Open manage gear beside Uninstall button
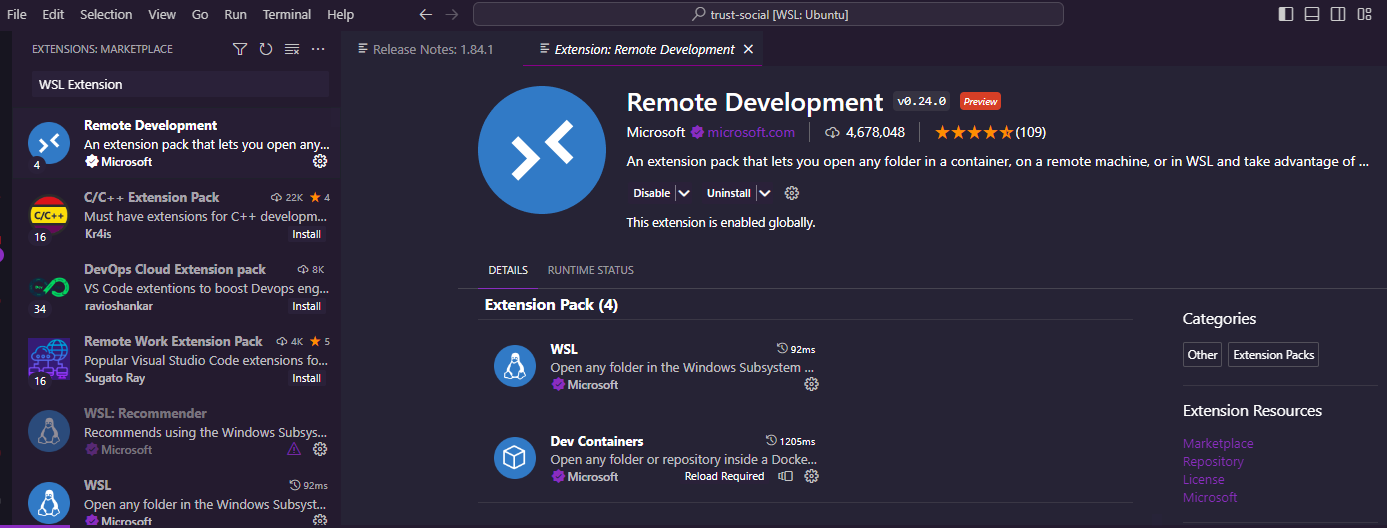Screen dimensions: 1387x528 click(792, 193)
